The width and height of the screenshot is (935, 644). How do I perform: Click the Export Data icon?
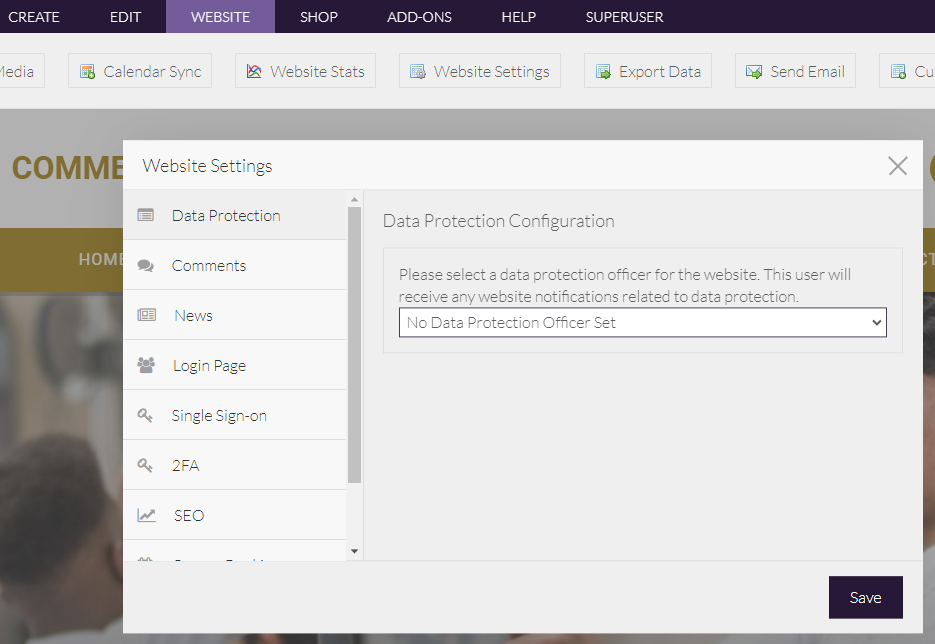click(x=603, y=72)
